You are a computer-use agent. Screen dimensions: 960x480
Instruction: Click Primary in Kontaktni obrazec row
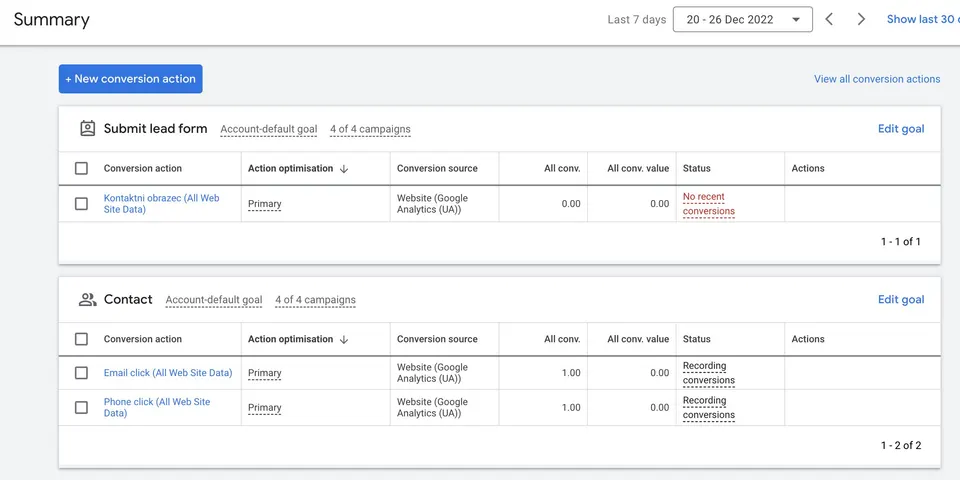[264, 204]
